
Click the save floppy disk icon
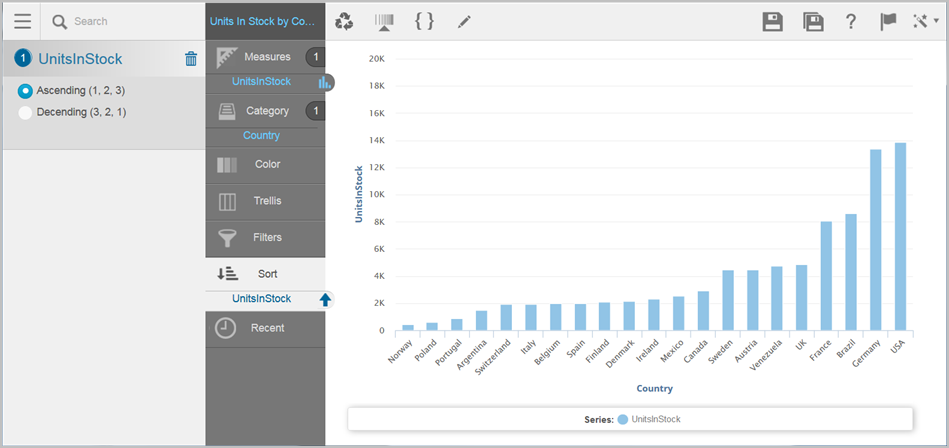tap(772, 22)
